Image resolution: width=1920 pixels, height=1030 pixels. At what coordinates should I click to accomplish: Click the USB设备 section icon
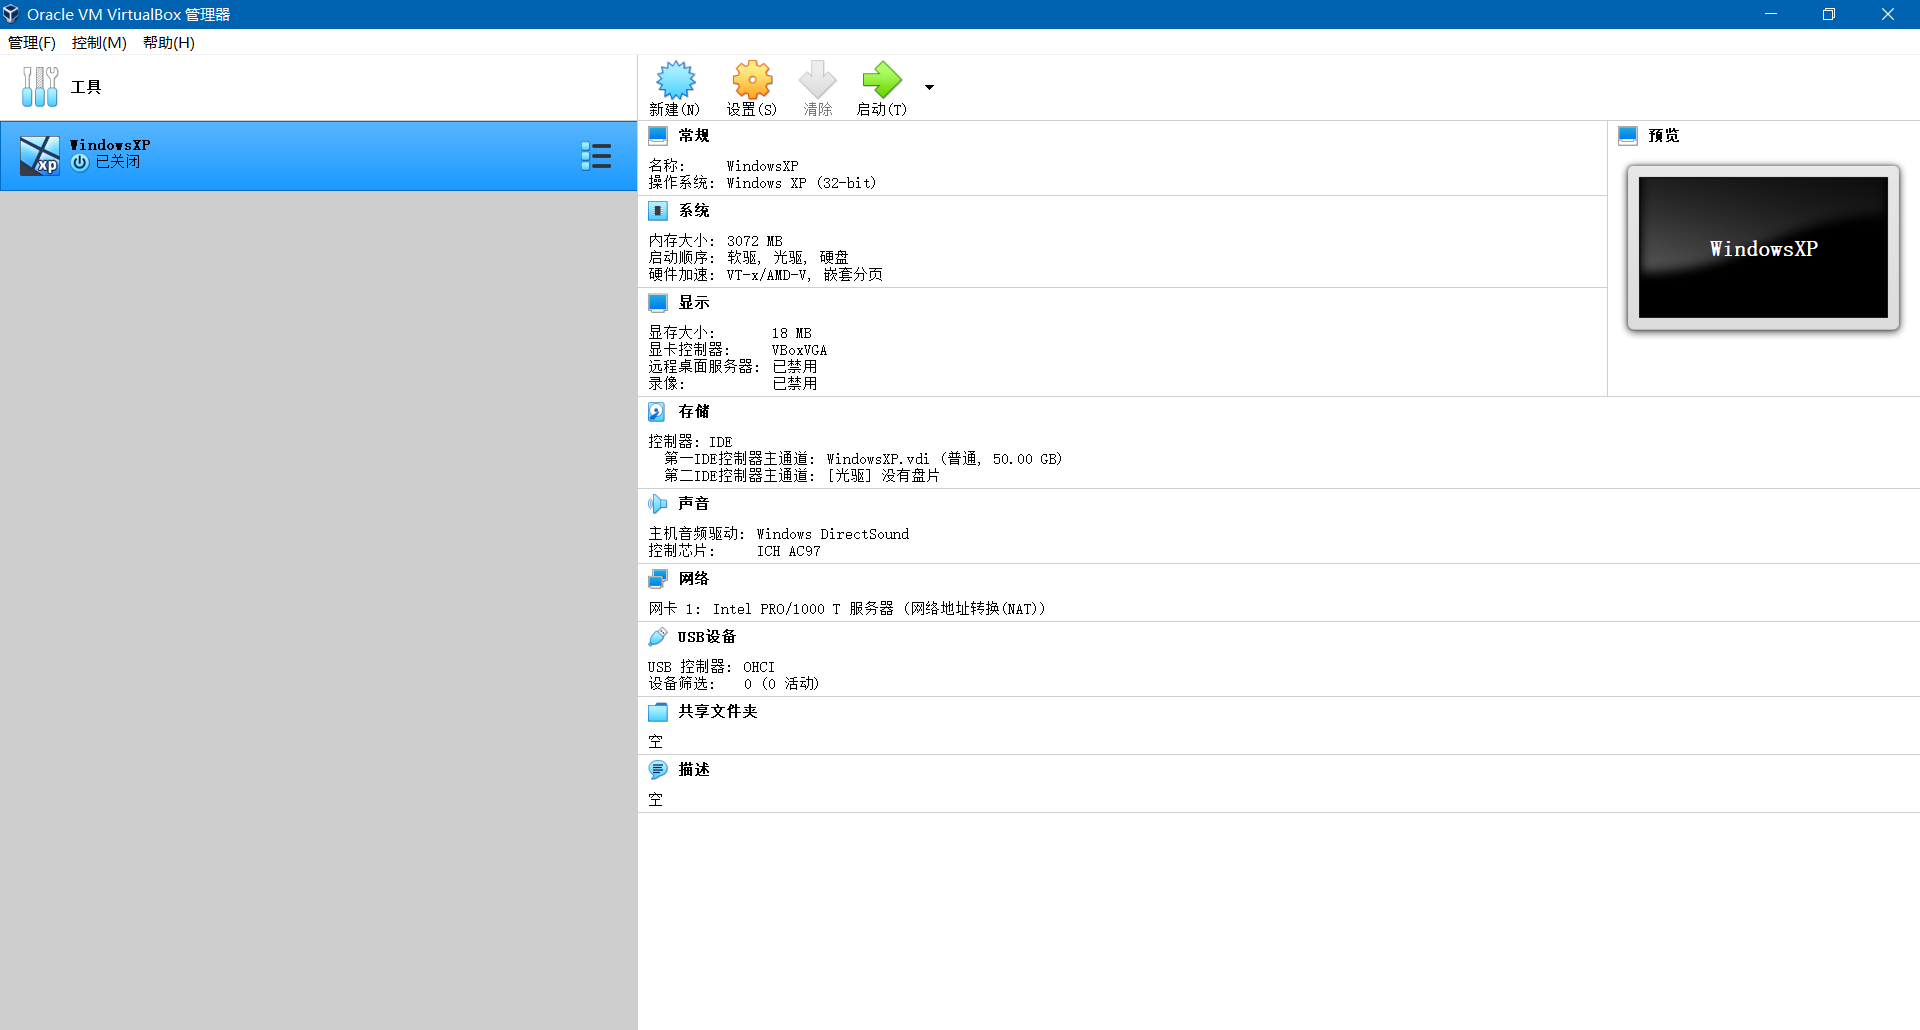coord(657,637)
